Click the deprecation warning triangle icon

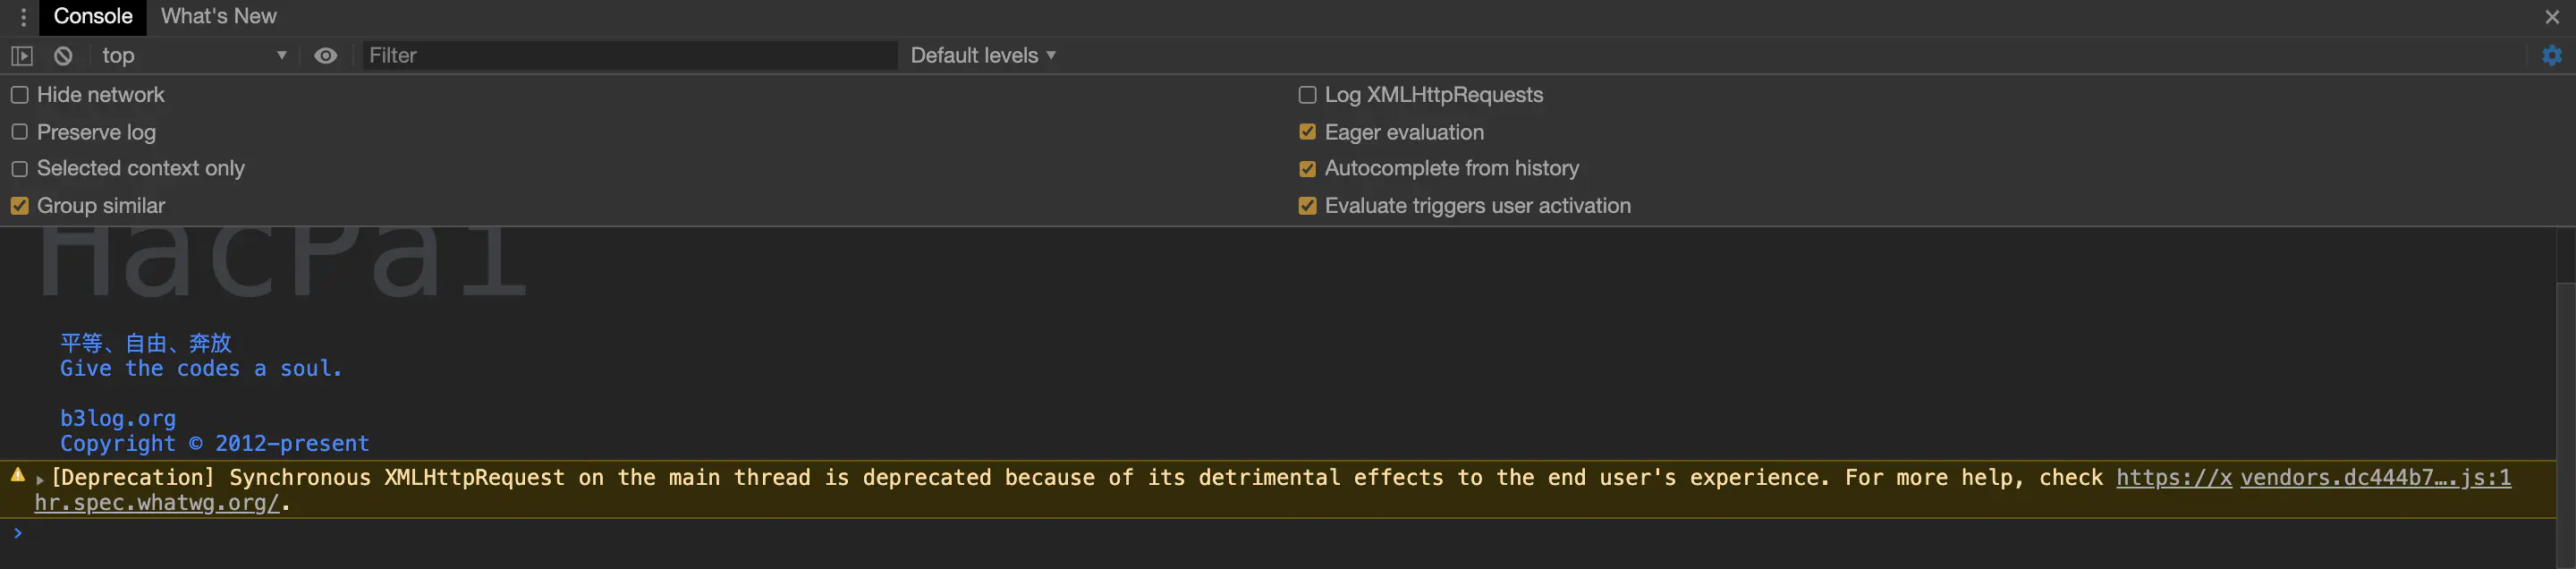tap(18, 475)
